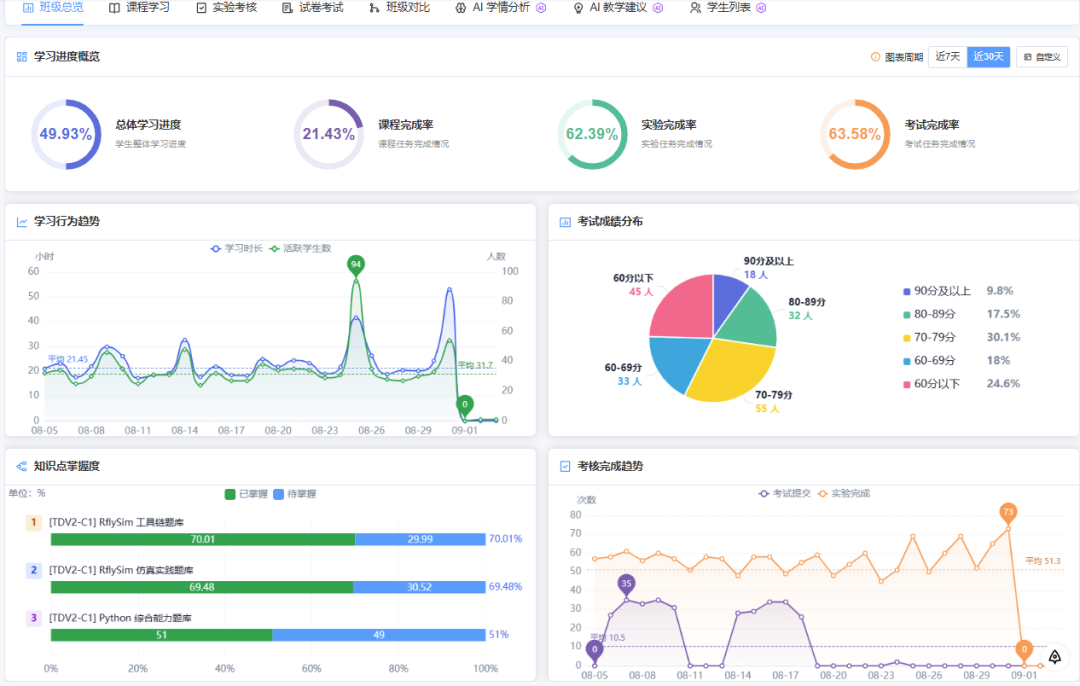Go to the 试卷考试 tab

pyautogui.click(x=313, y=8)
